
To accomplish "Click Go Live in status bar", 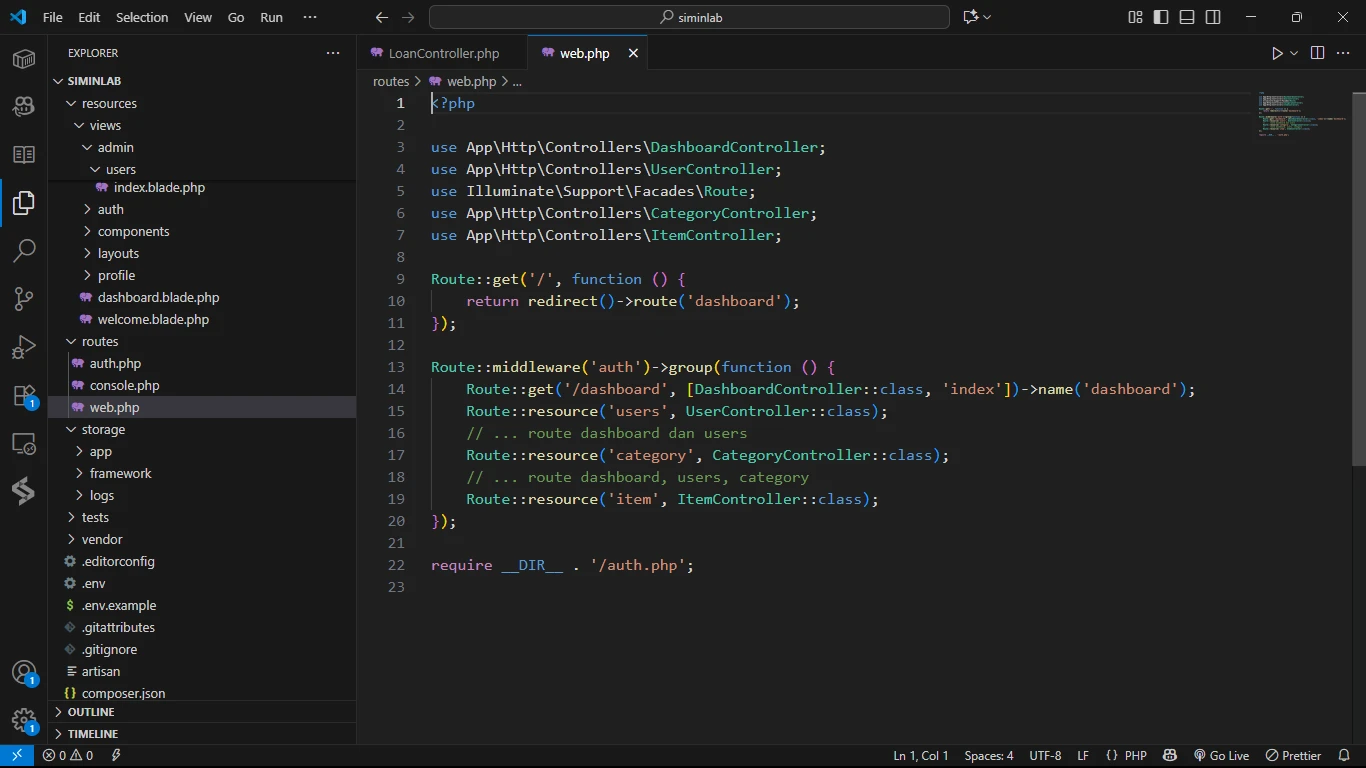I will 1221,756.
